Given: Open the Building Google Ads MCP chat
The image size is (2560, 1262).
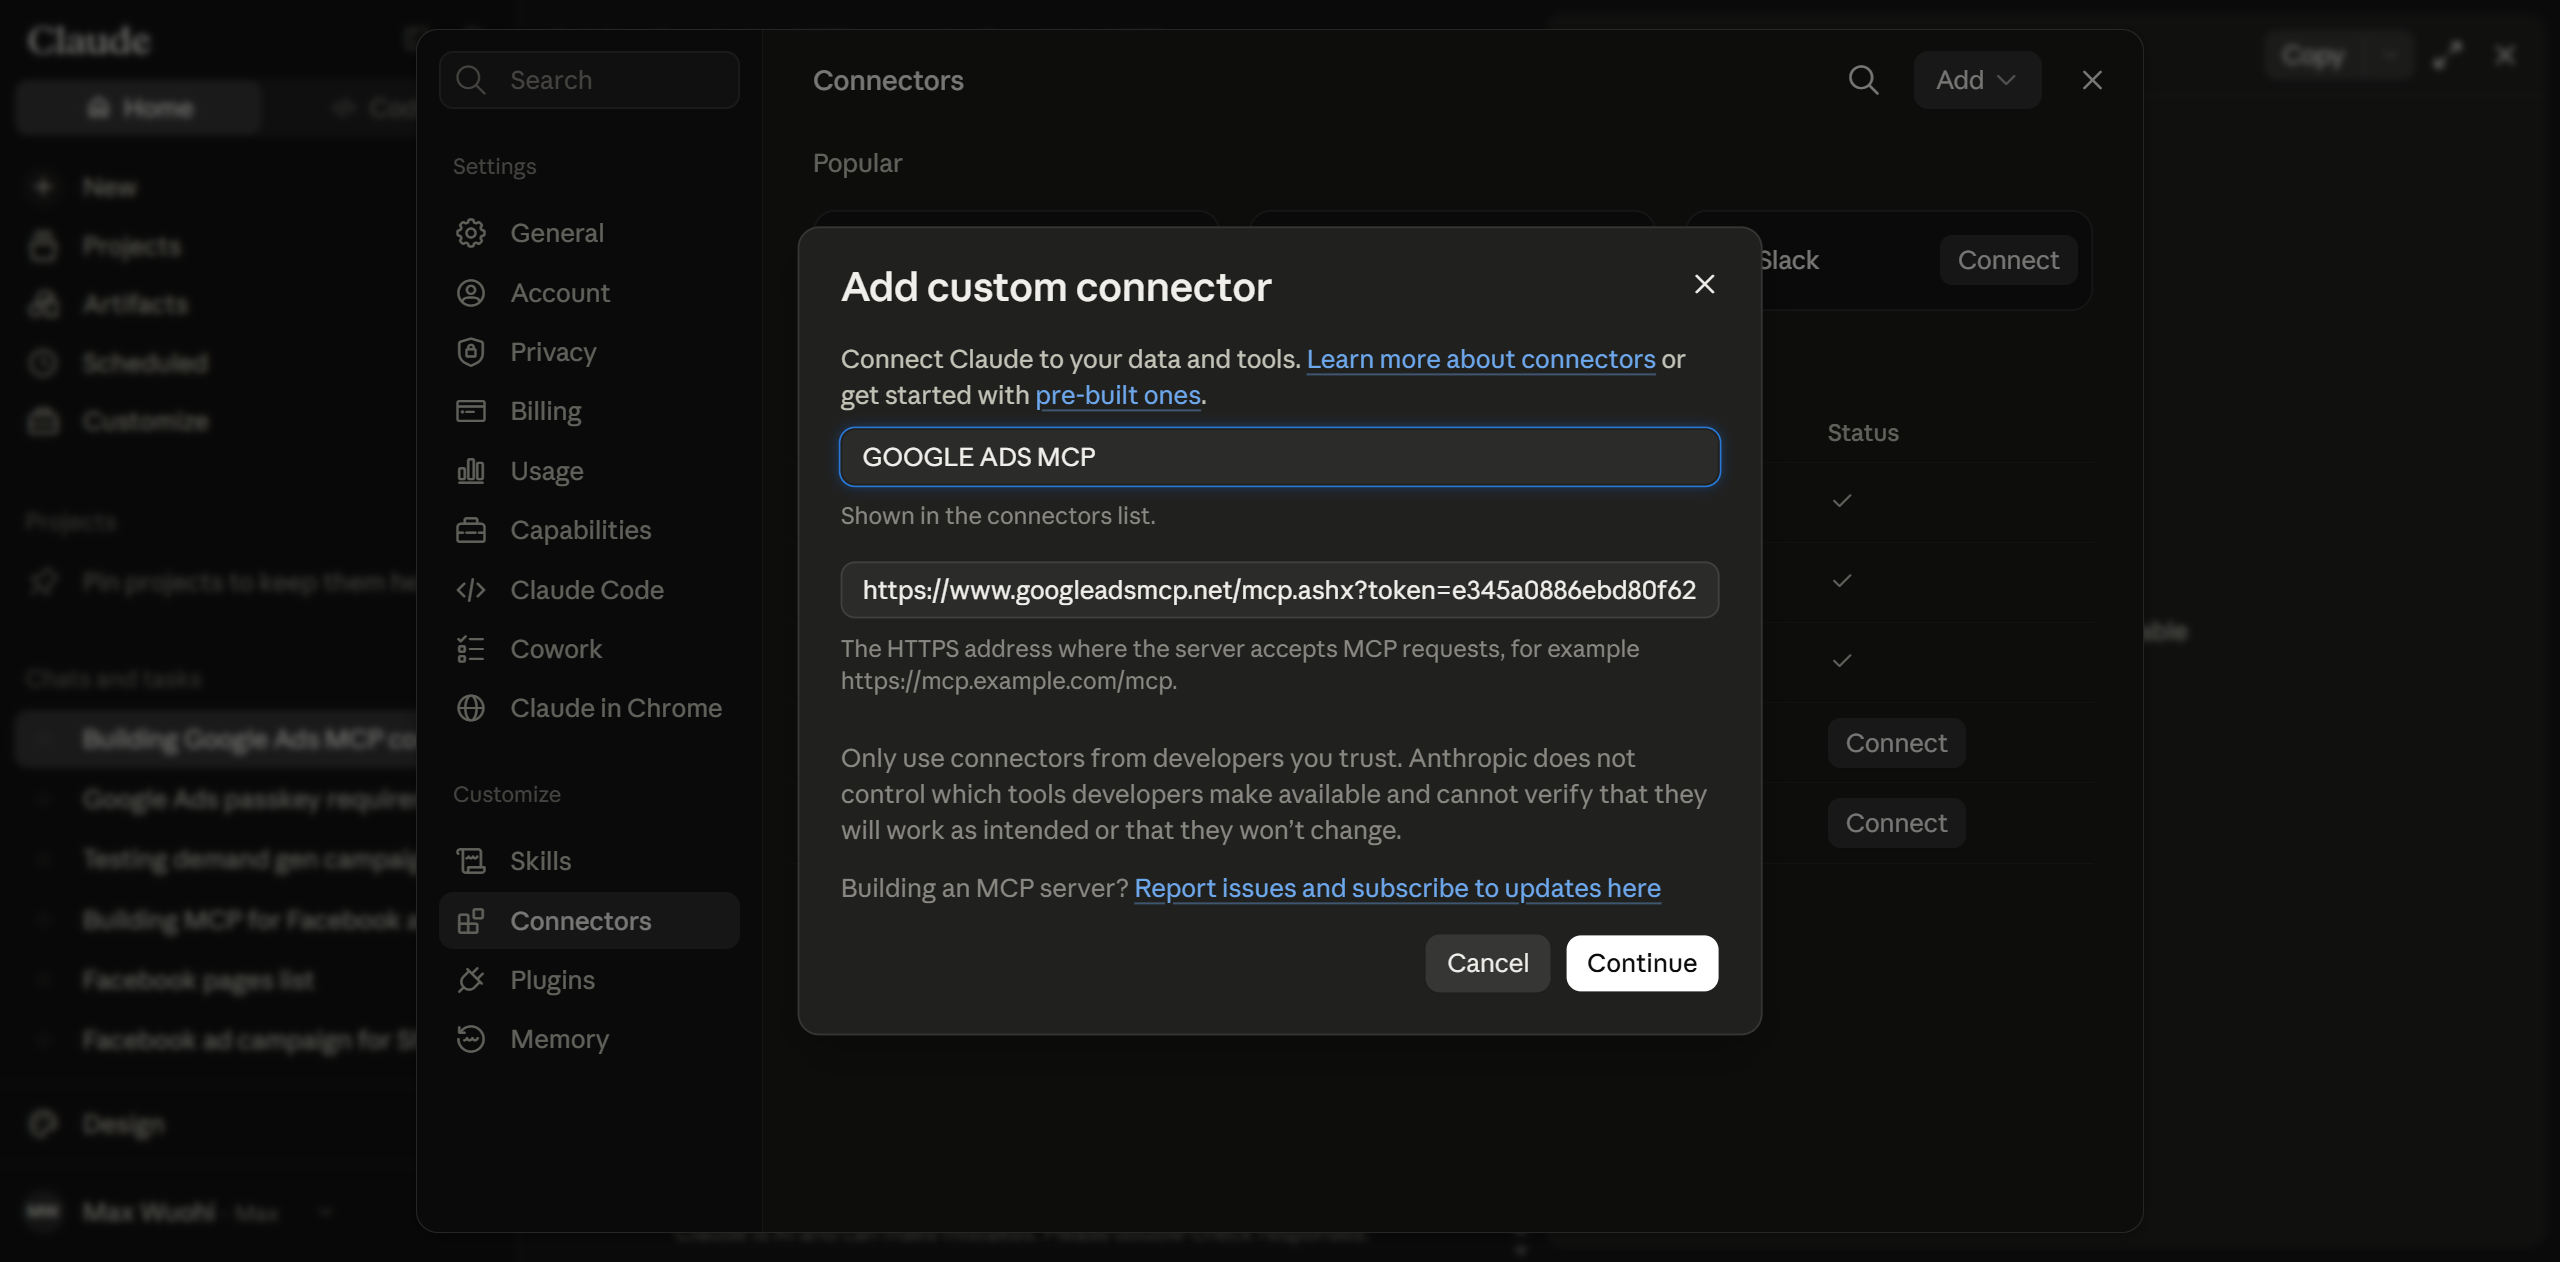Looking at the screenshot, I should pos(216,739).
